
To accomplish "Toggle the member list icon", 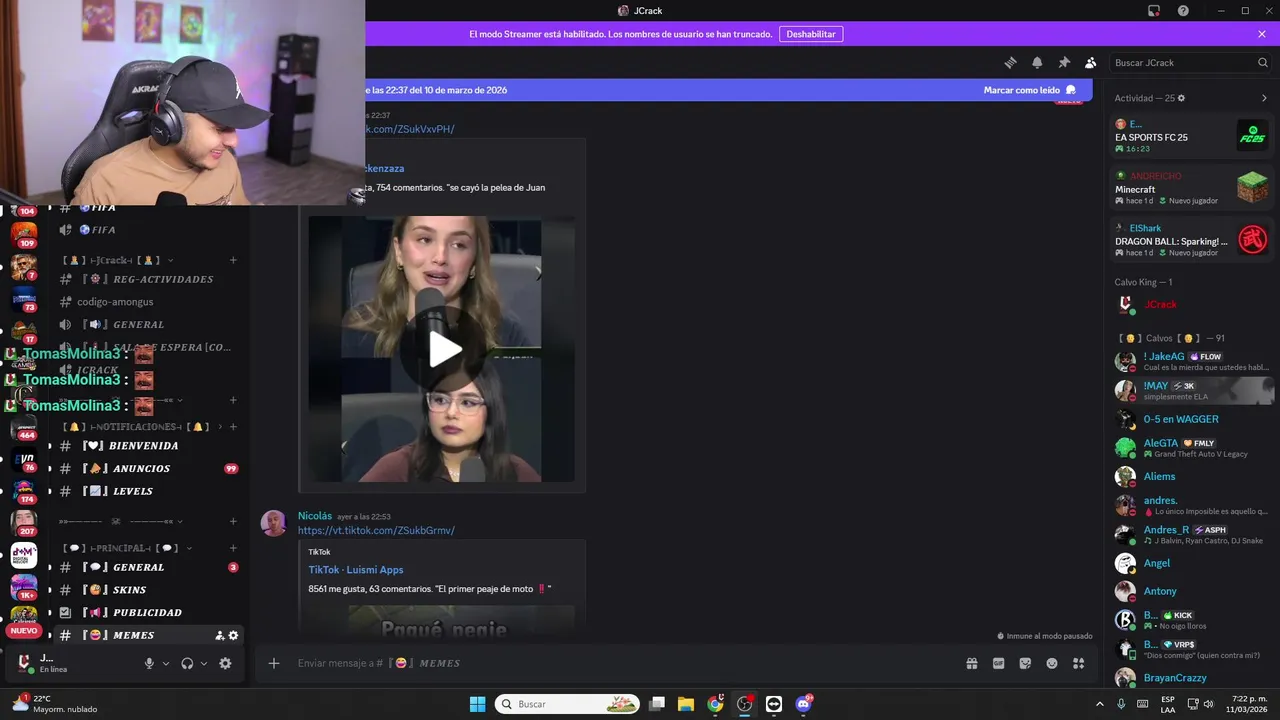I will pos(1091,62).
